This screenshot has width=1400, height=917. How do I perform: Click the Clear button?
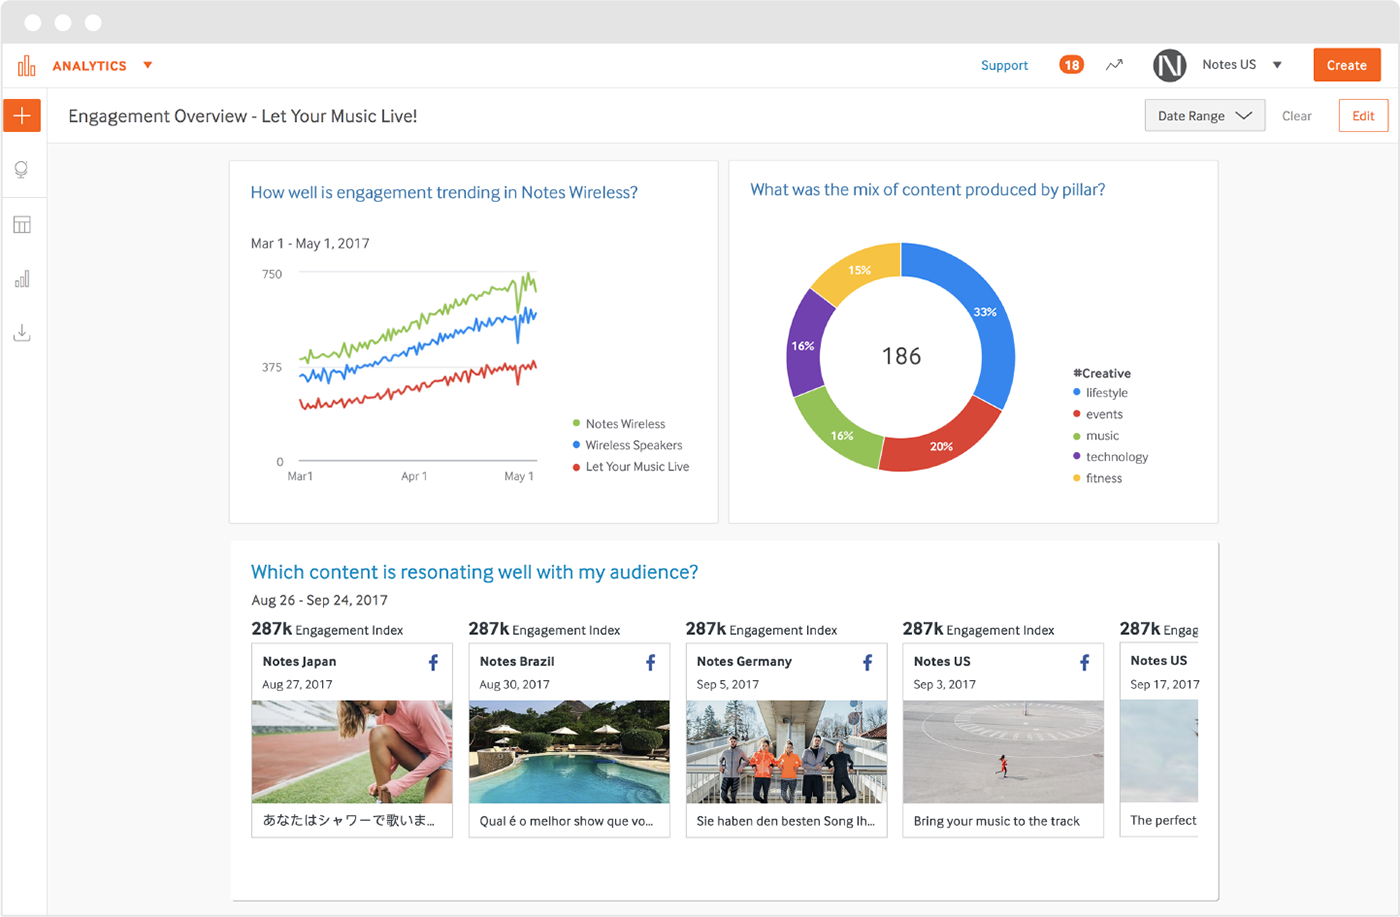pos(1296,116)
